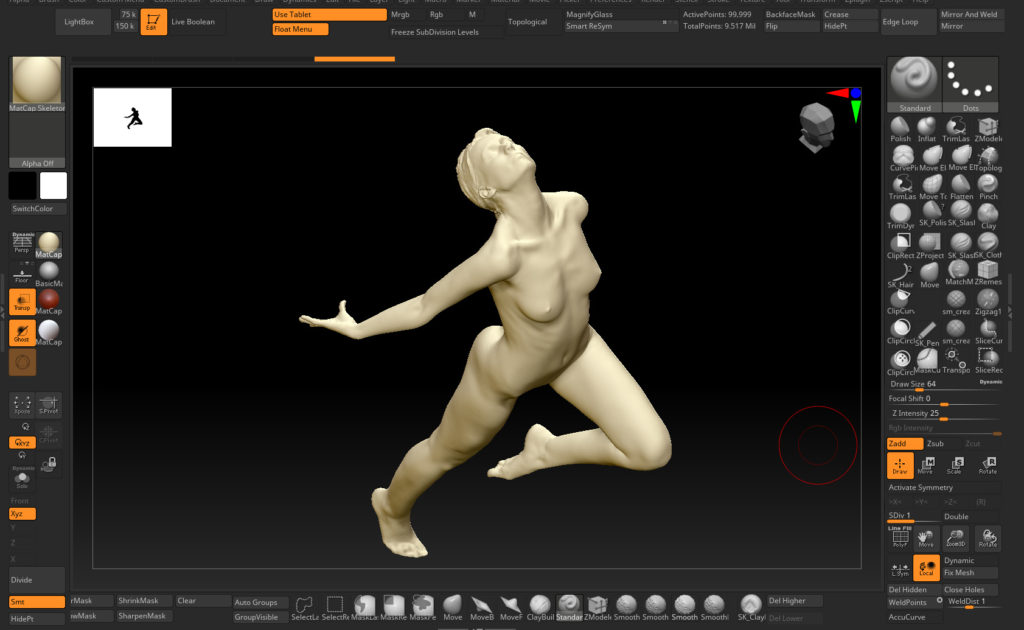
Task: Click the PolyF line fill icon
Action: [x=900, y=539]
